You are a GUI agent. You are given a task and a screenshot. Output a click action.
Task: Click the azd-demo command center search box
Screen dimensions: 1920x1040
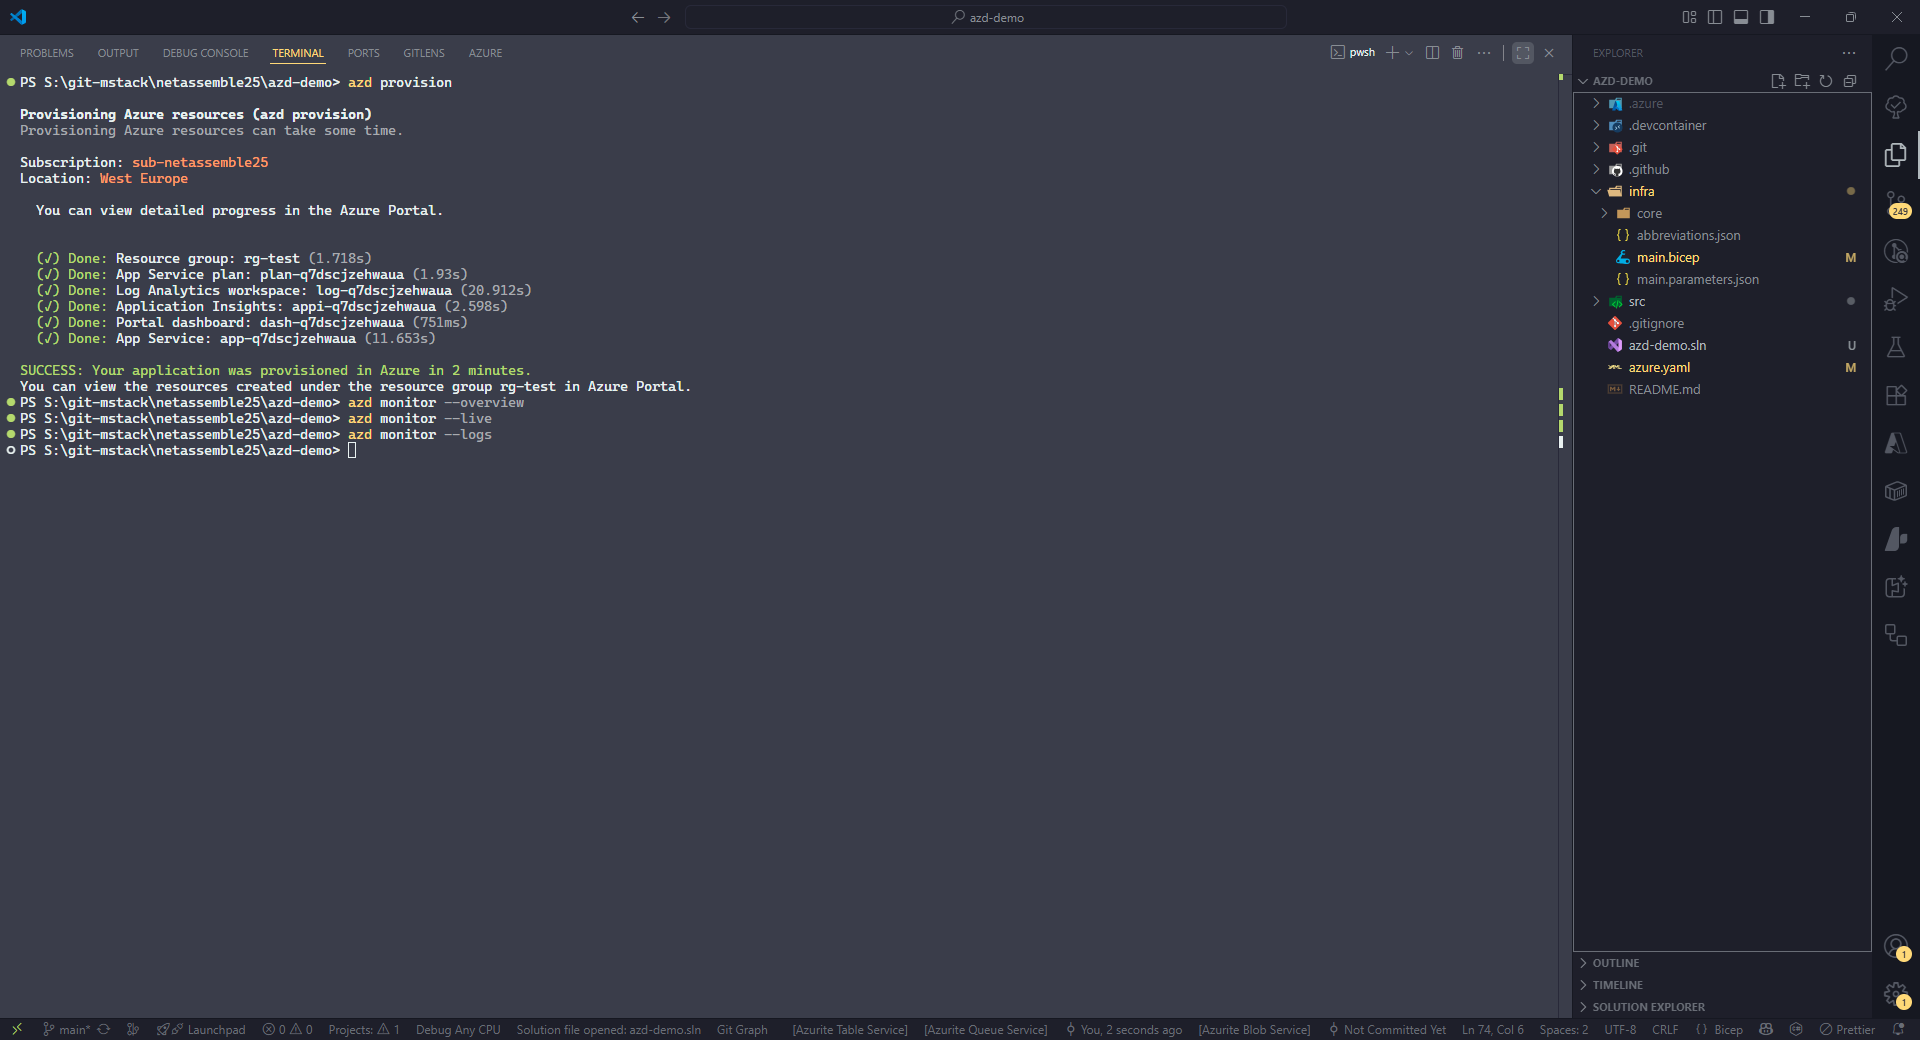tap(986, 17)
